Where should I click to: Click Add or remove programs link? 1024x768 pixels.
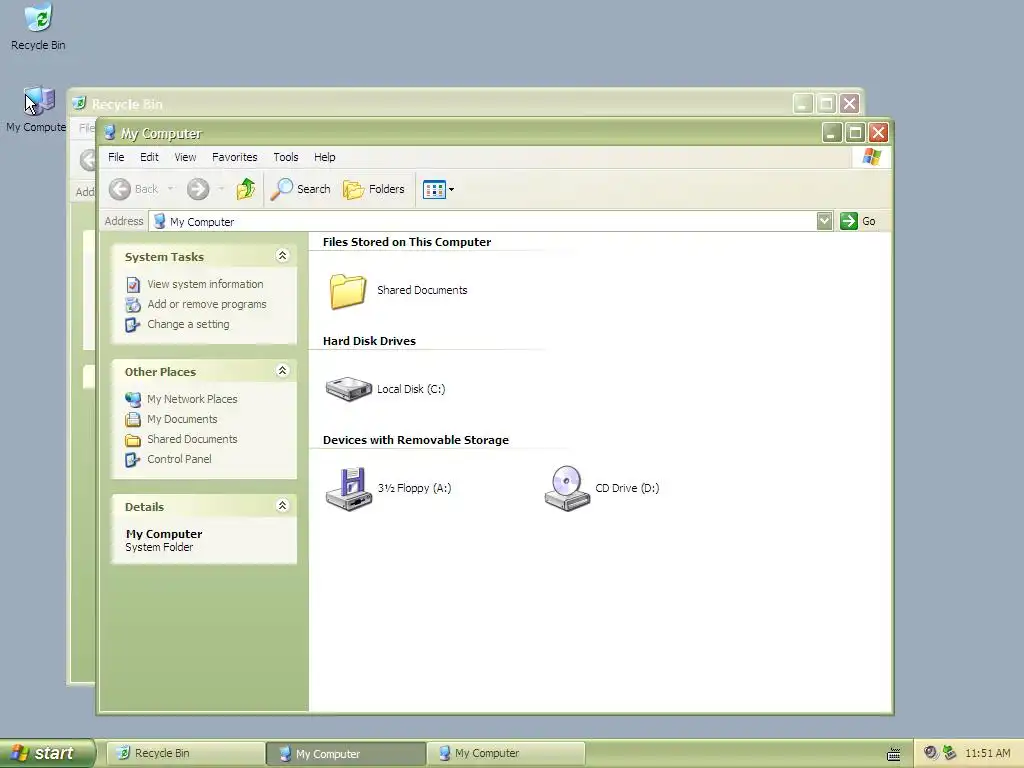point(206,304)
